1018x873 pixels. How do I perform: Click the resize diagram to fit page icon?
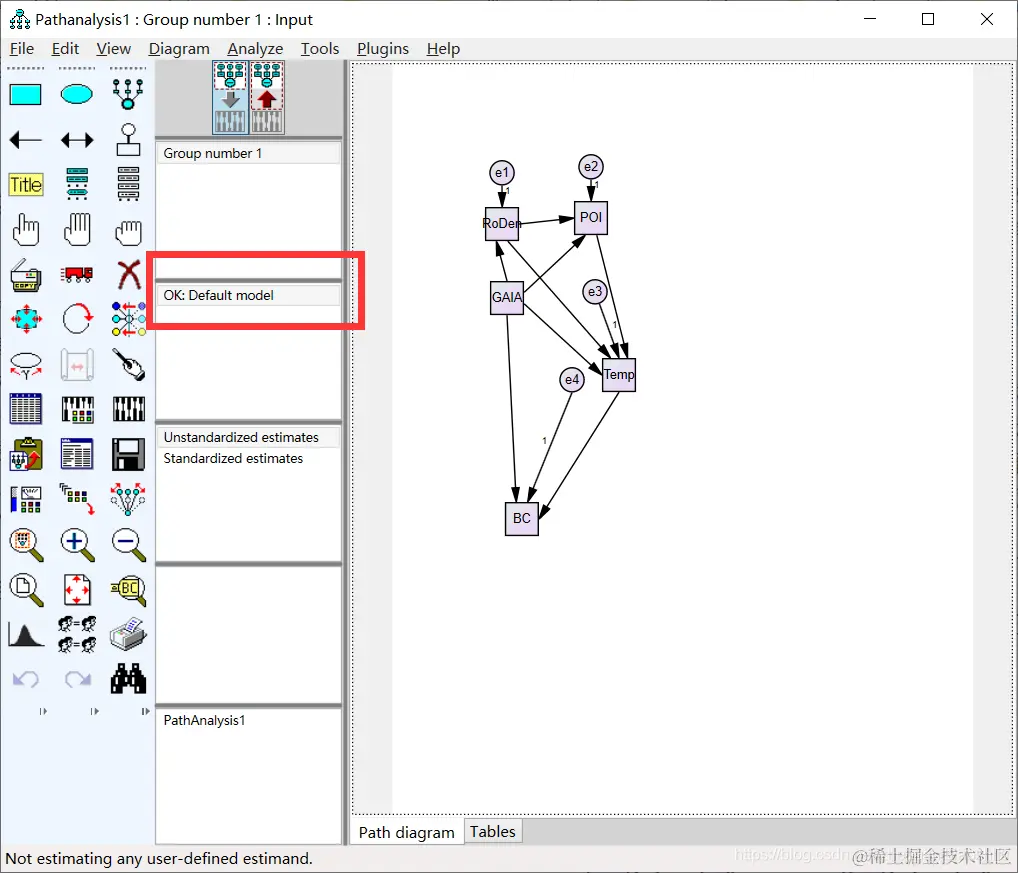click(77, 590)
